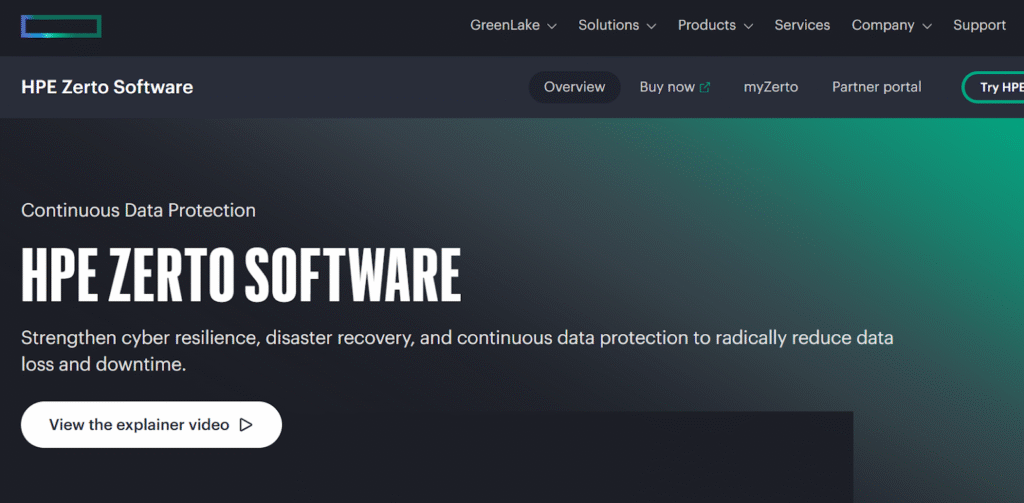Open the Company menu item
The width and height of the screenshot is (1024, 503).
[x=883, y=26]
